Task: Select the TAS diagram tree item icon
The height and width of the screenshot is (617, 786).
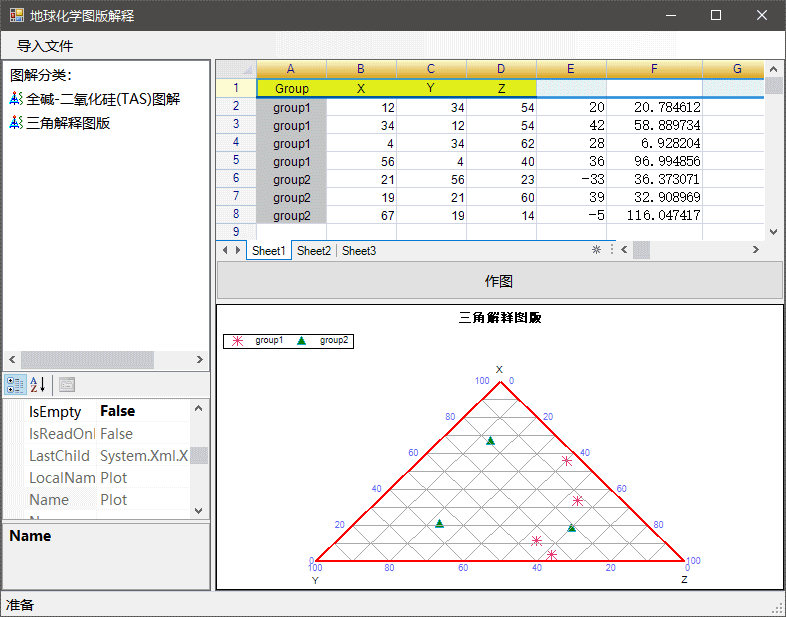Action: pyautogui.click(x=16, y=99)
